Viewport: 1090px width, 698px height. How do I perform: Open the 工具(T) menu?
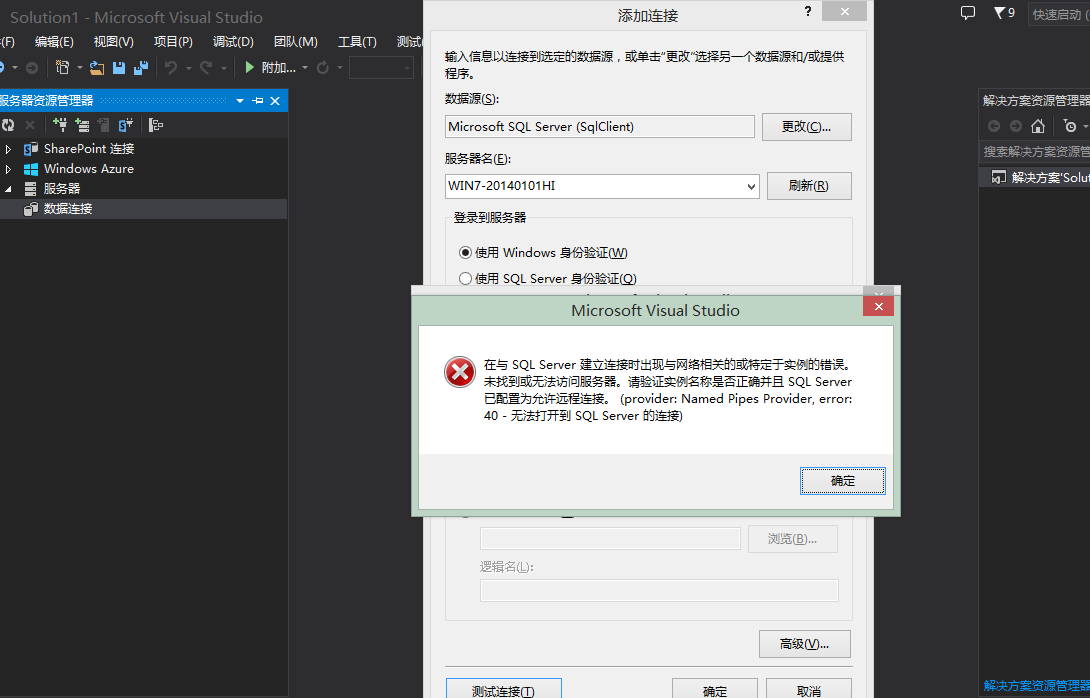(357, 42)
